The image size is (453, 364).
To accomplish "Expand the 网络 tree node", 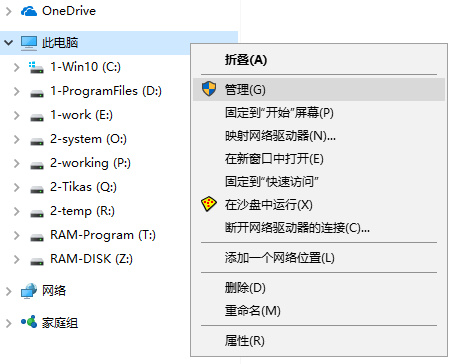I will point(9,291).
